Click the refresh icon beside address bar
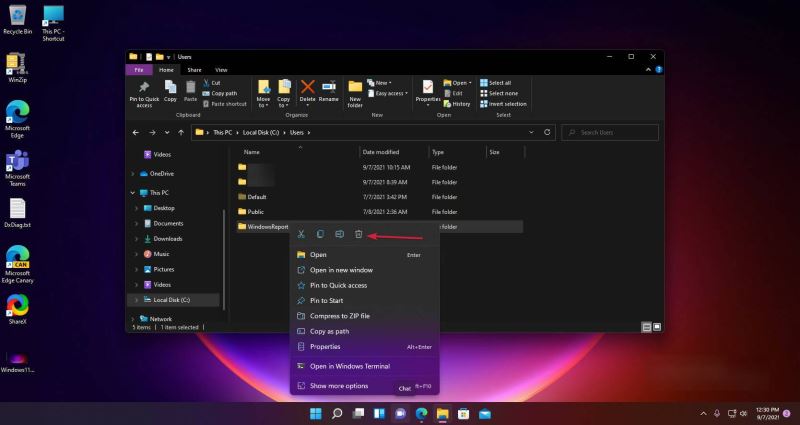This screenshot has height=425, width=800. pos(548,132)
